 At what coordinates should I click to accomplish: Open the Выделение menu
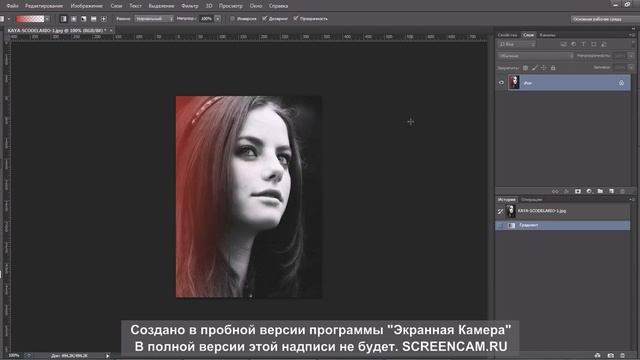[x=161, y=6]
